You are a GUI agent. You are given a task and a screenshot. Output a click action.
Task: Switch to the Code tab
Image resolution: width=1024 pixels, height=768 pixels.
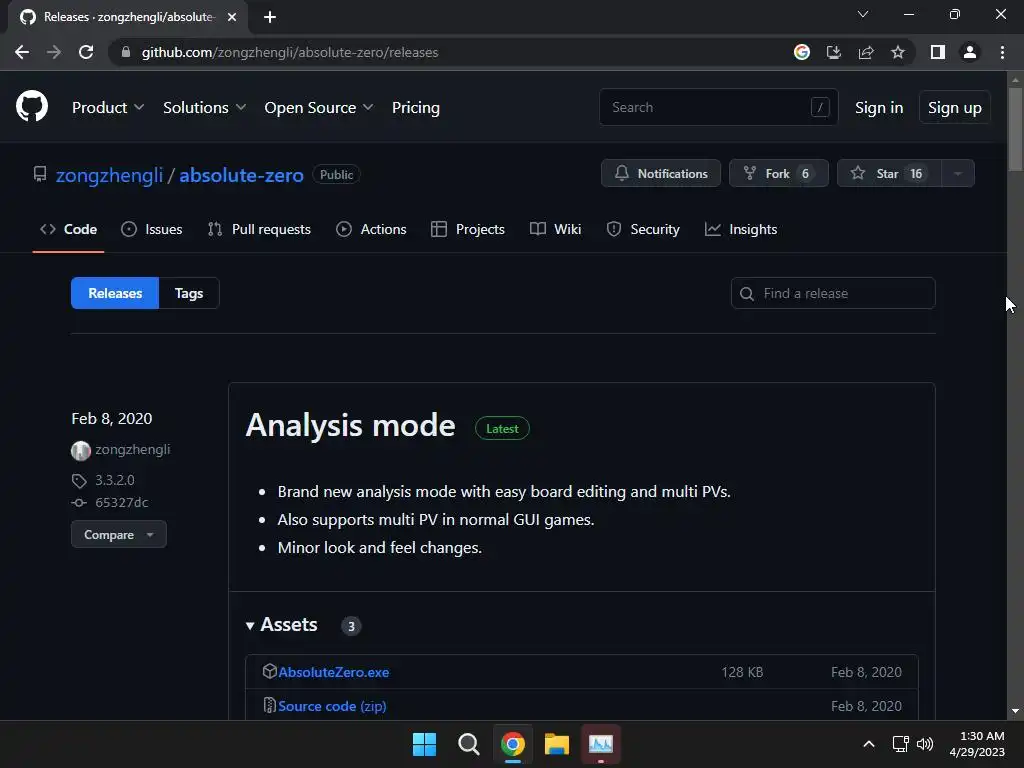pyautogui.click(x=69, y=229)
